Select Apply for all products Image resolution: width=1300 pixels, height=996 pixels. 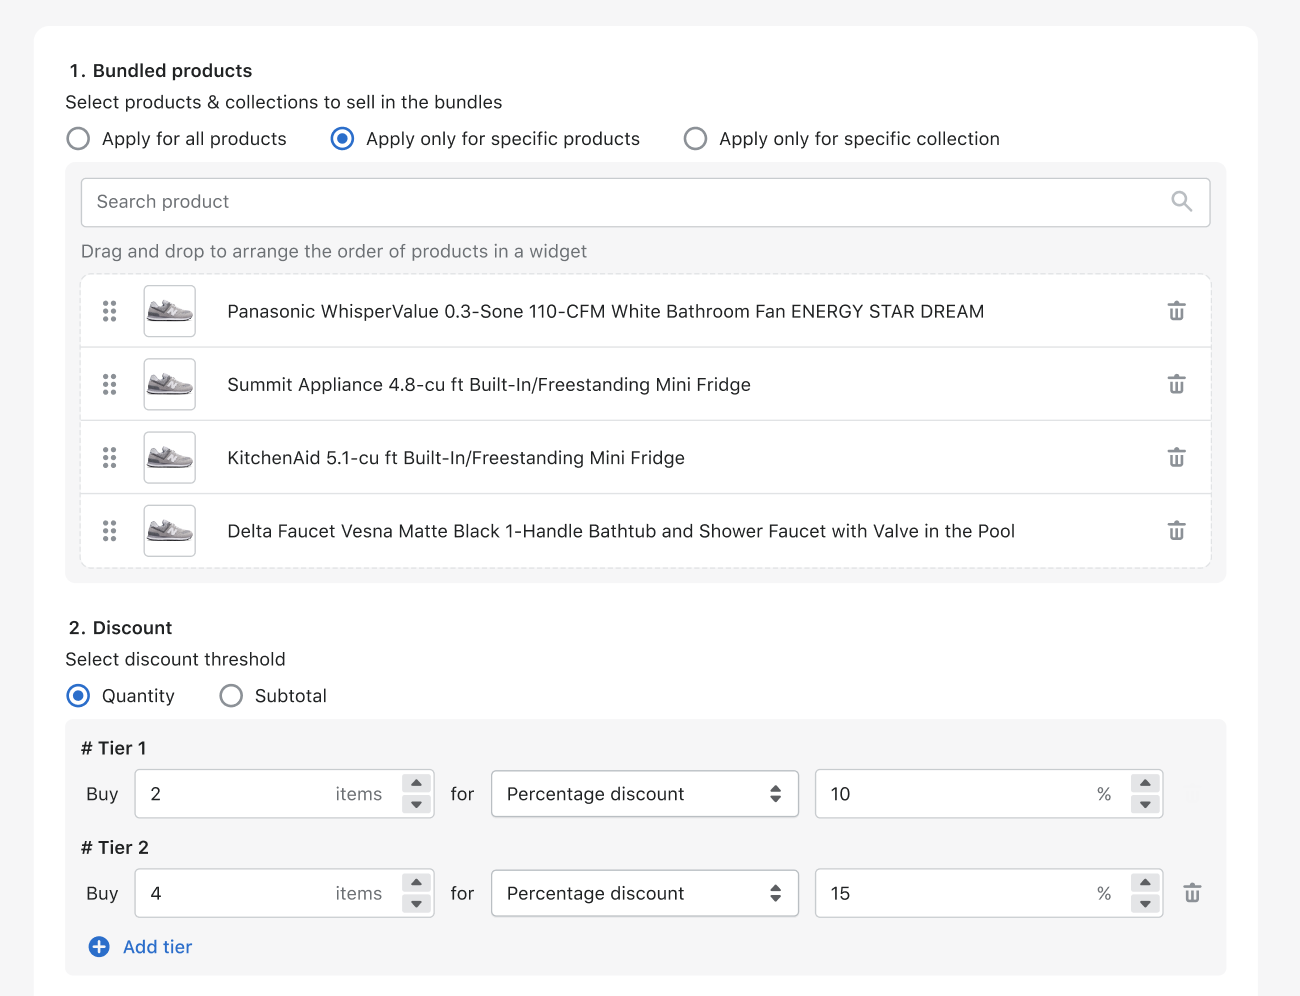coord(78,138)
